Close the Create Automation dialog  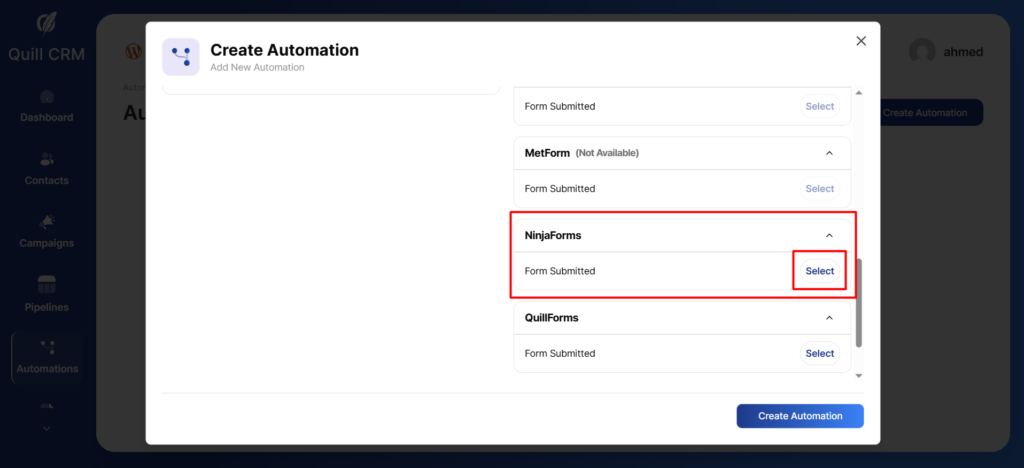(x=861, y=41)
